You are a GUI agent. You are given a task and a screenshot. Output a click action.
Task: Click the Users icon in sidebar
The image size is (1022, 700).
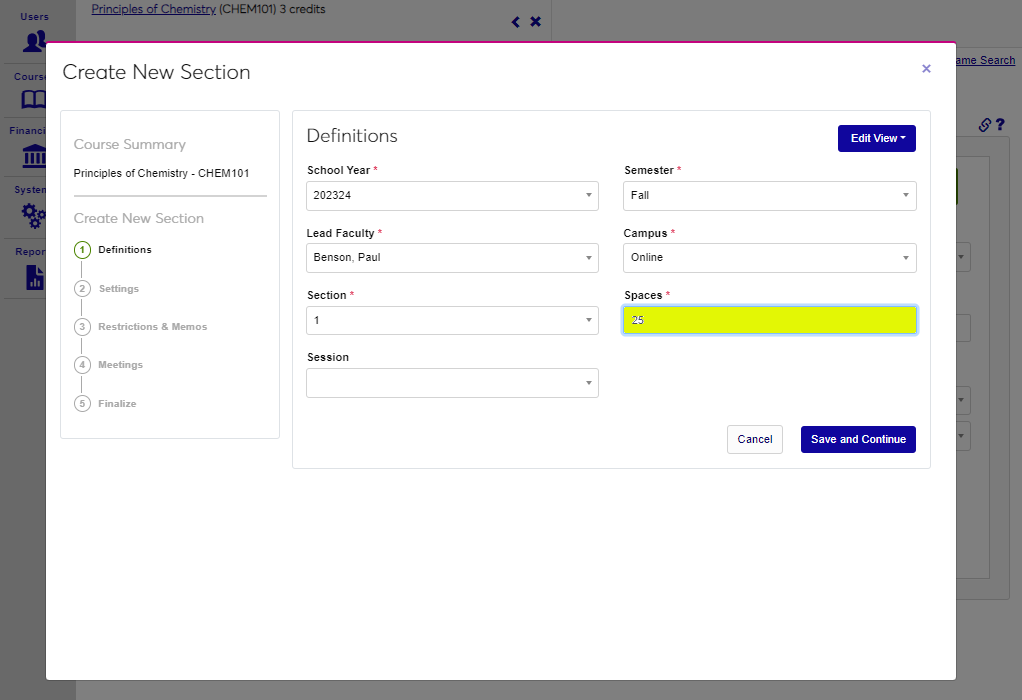[34, 41]
